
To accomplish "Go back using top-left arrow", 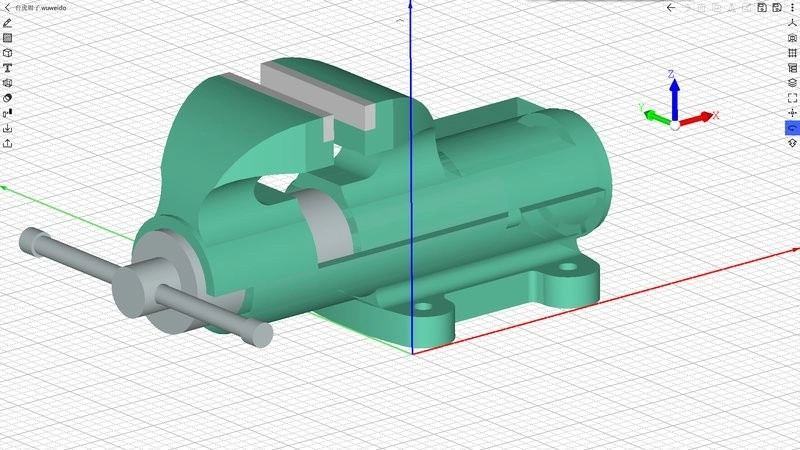I will (5, 7).
